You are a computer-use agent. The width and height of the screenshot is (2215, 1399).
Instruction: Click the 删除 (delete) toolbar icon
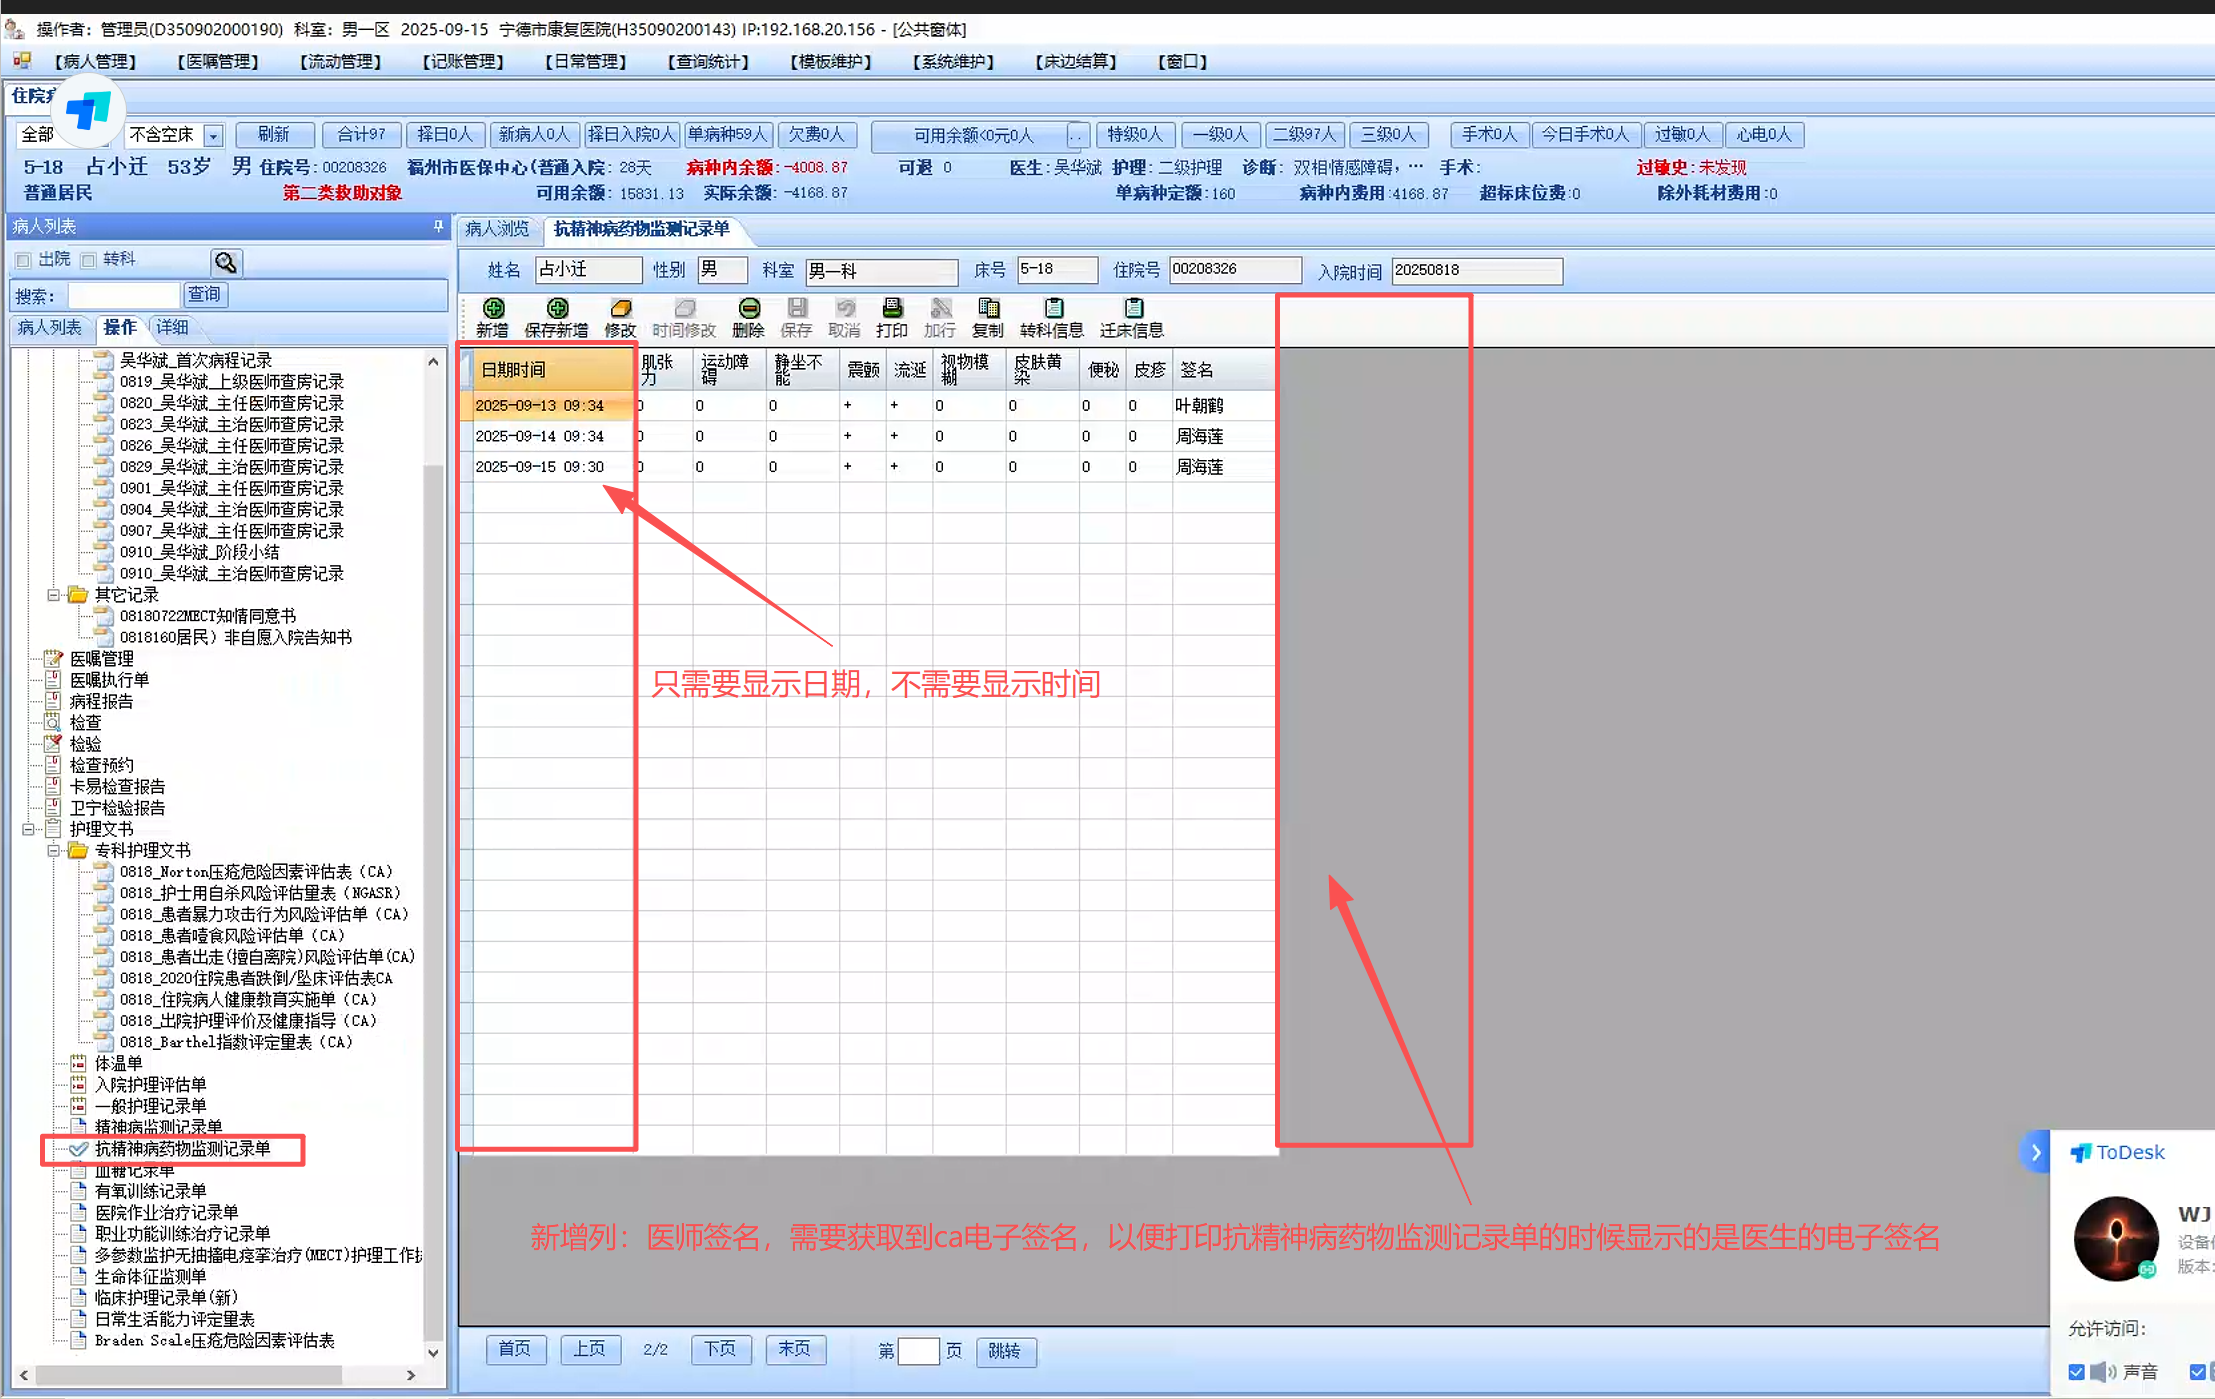point(748,308)
